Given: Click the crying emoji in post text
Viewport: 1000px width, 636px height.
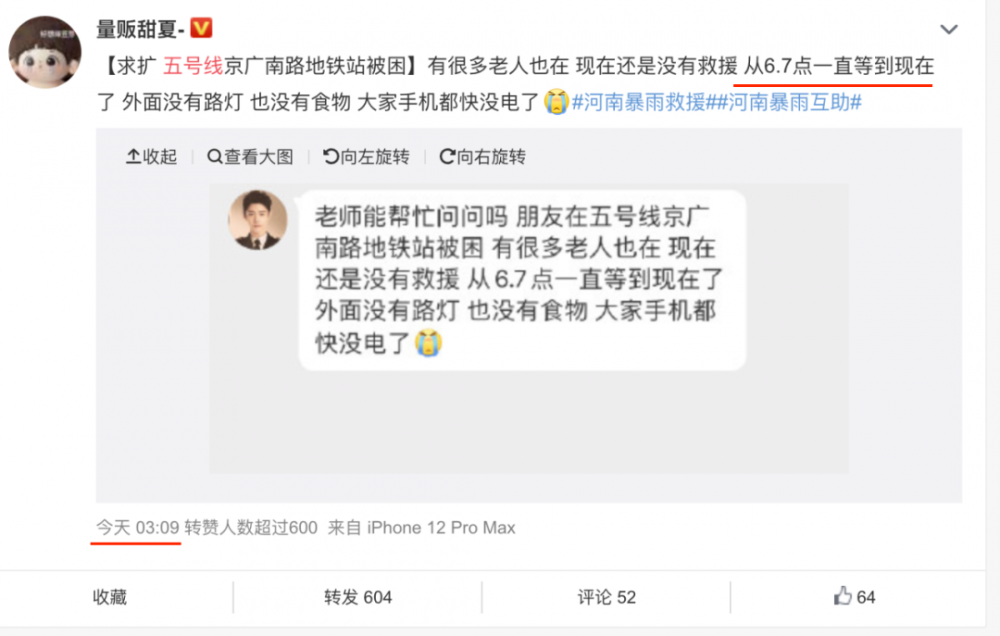Looking at the screenshot, I should (556, 102).
